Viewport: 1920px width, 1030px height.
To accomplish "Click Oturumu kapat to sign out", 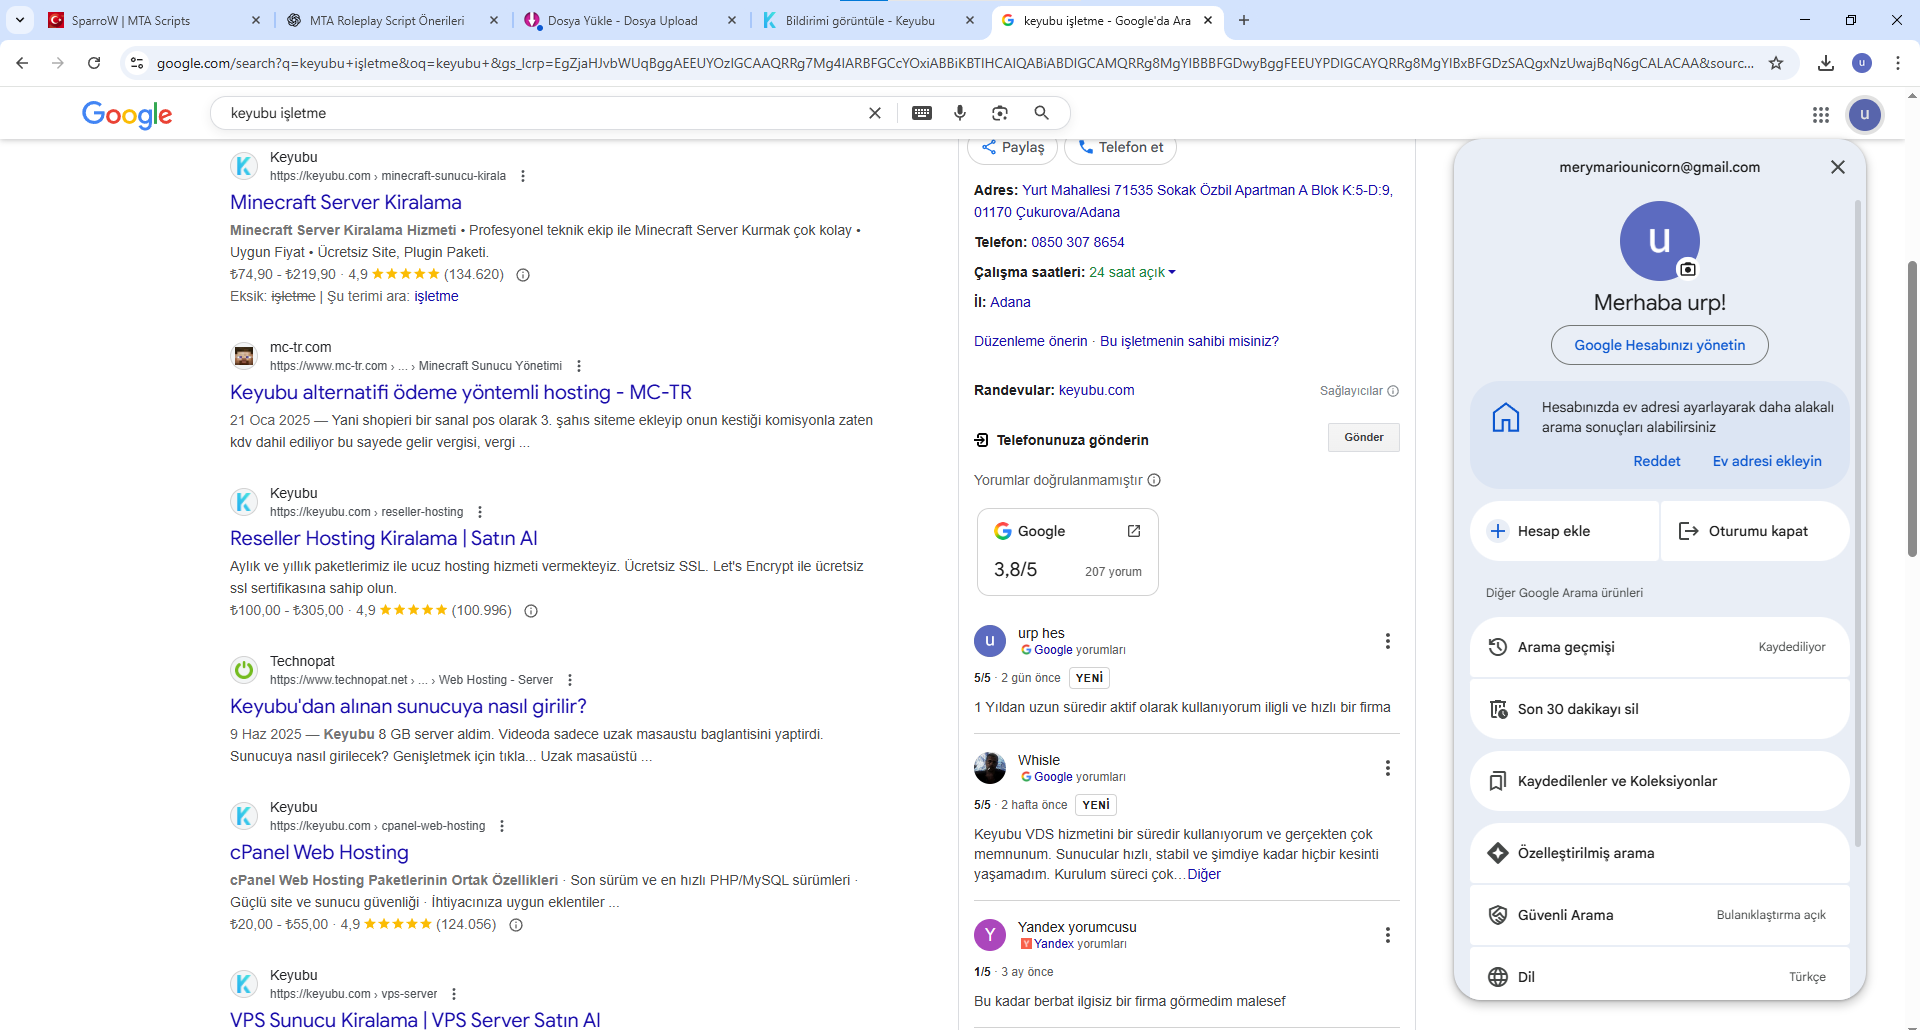I will click(x=1756, y=531).
